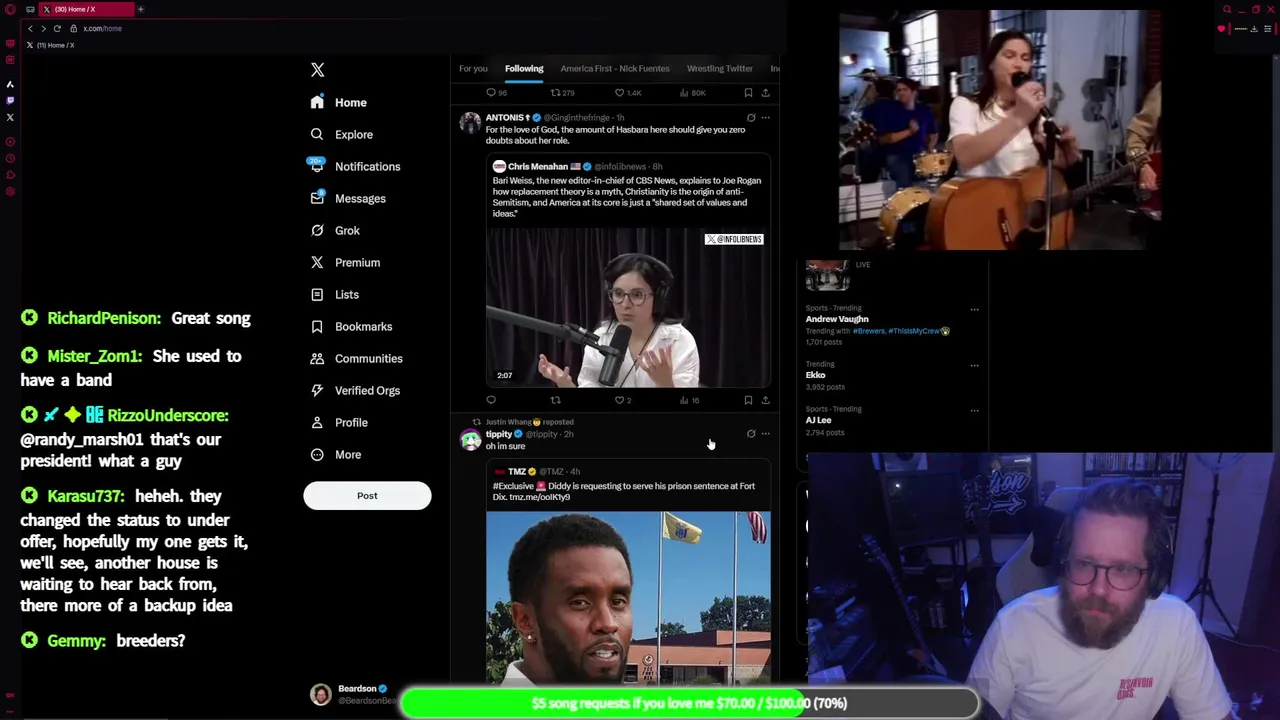Viewport: 1280px width, 720px height.
Task: Open Premium in the sidebar
Action: point(345,262)
